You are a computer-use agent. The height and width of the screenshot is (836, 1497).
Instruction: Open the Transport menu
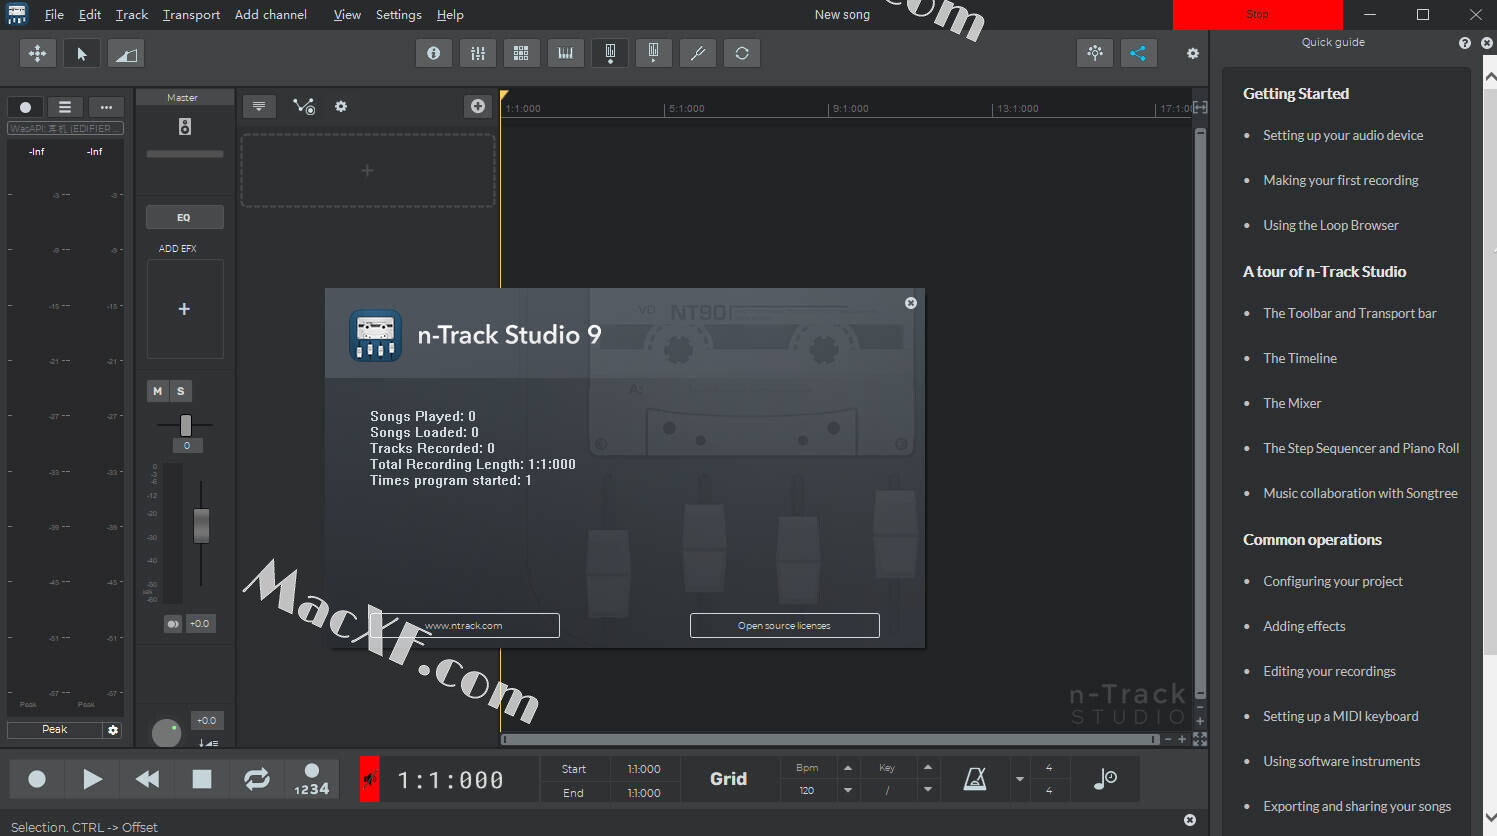(x=191, y=15)
